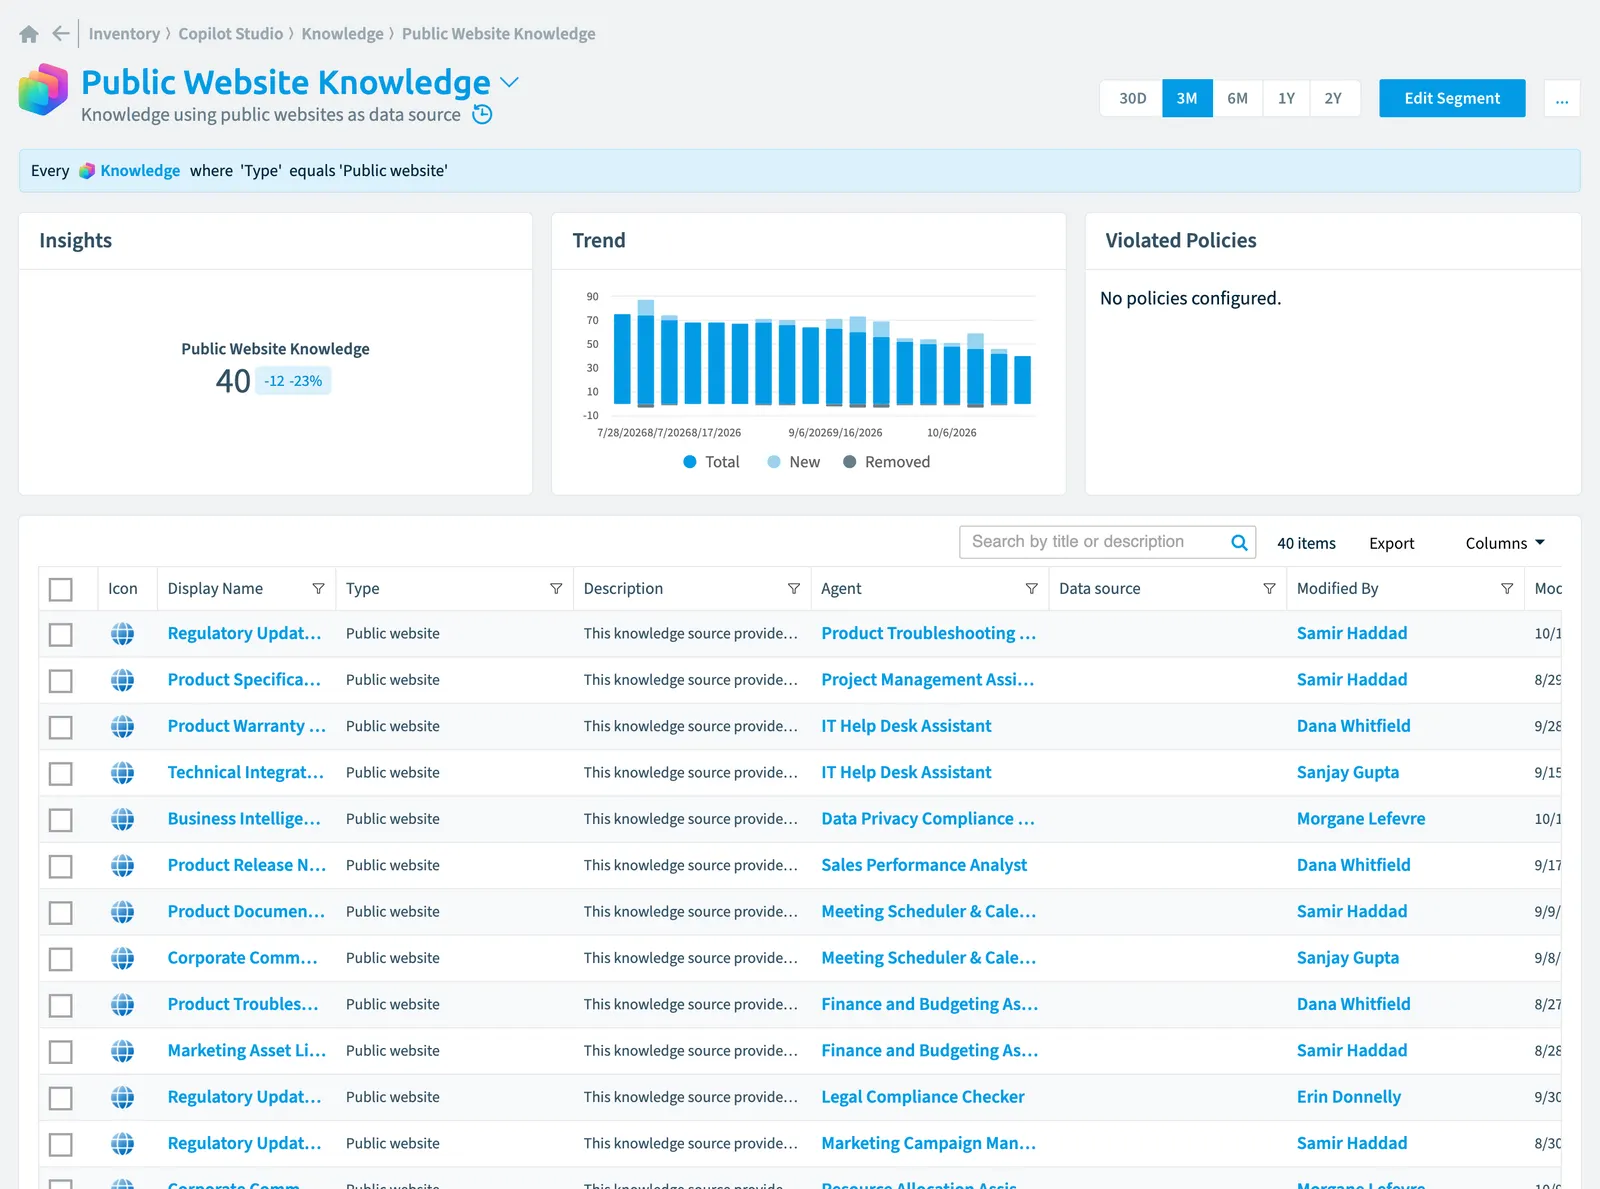This screenshot has width=1600, height=1189.
Task: Click the globe icon for Business Intellige… row
Action: pos(123,819)
